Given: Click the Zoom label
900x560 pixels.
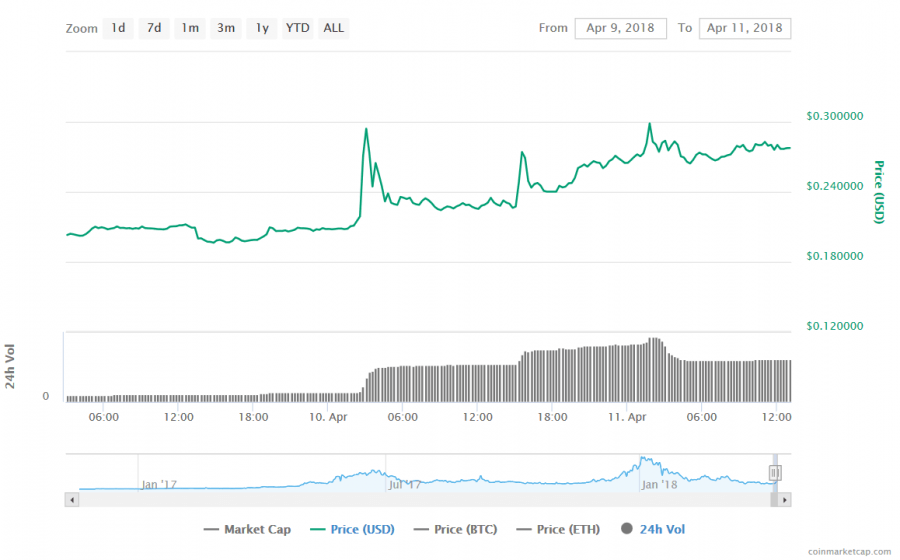Looking at the screenshot, I should pos(82,29).
